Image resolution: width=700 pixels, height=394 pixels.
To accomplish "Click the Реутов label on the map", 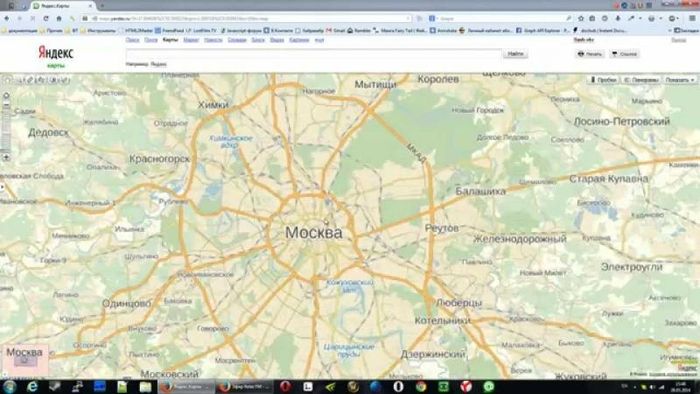I will click(442, 228).
